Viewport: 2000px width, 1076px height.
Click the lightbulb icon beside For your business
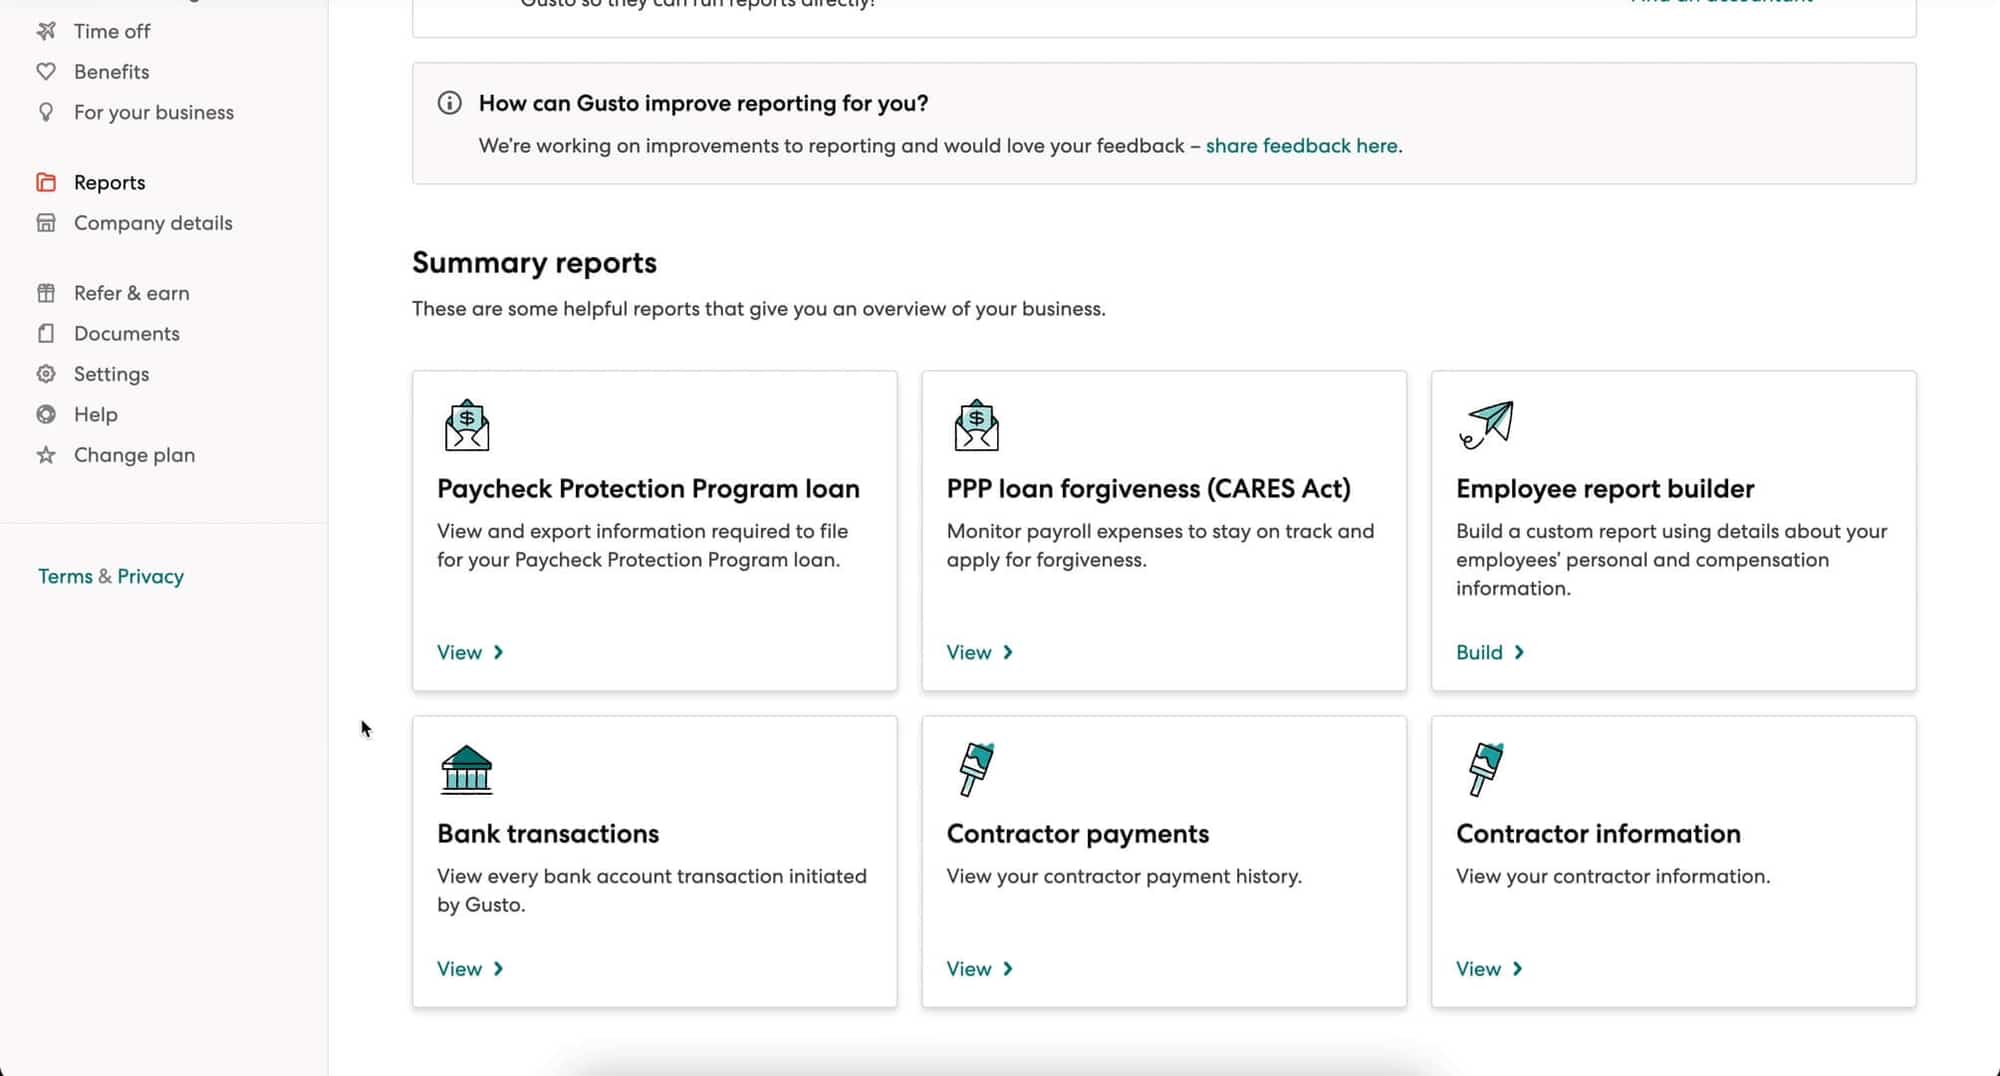(47, 112)
